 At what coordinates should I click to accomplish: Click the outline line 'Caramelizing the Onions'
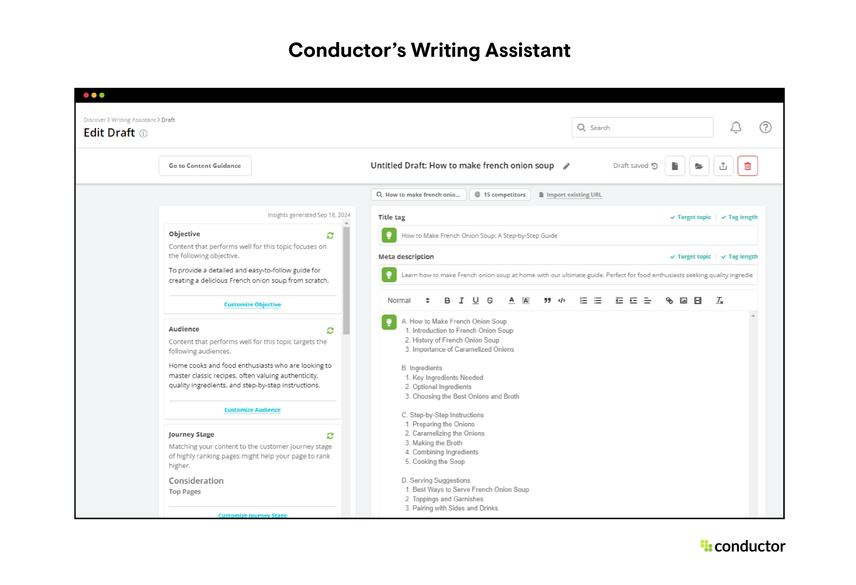pos(448,433)
